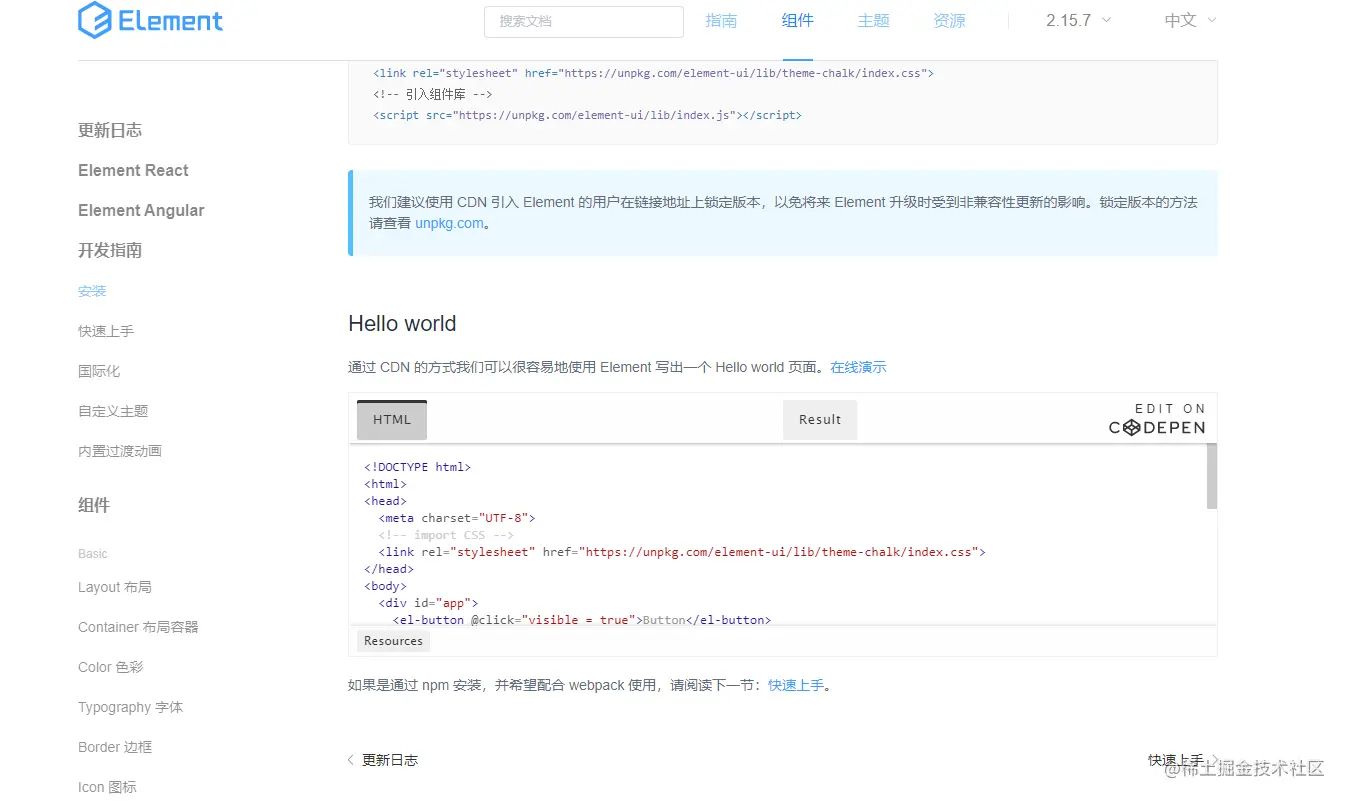Viewport: 1347px width, 801px height.
Task: Open 更新日志 in the sidebar
Action: (x=110, y=130)
